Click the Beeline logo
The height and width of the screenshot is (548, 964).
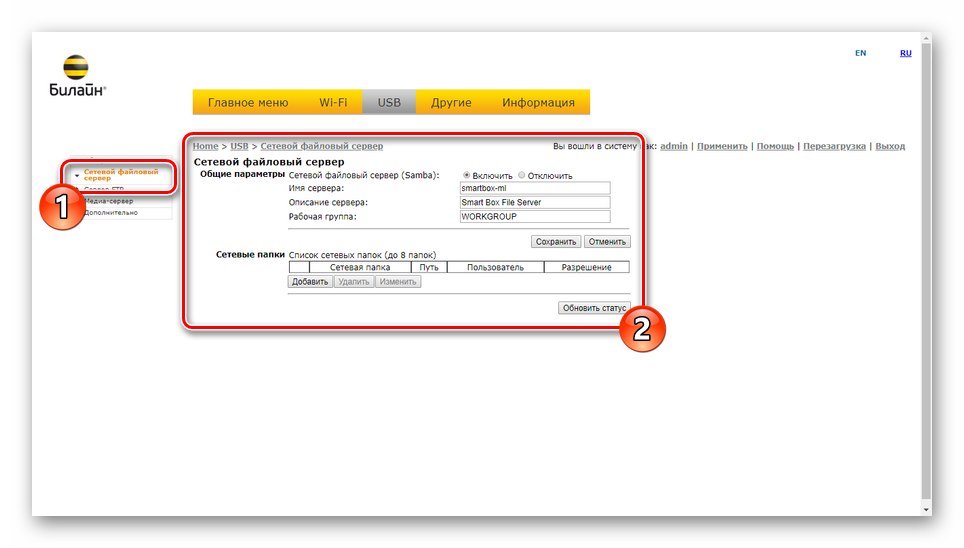(x=76, y=76)
